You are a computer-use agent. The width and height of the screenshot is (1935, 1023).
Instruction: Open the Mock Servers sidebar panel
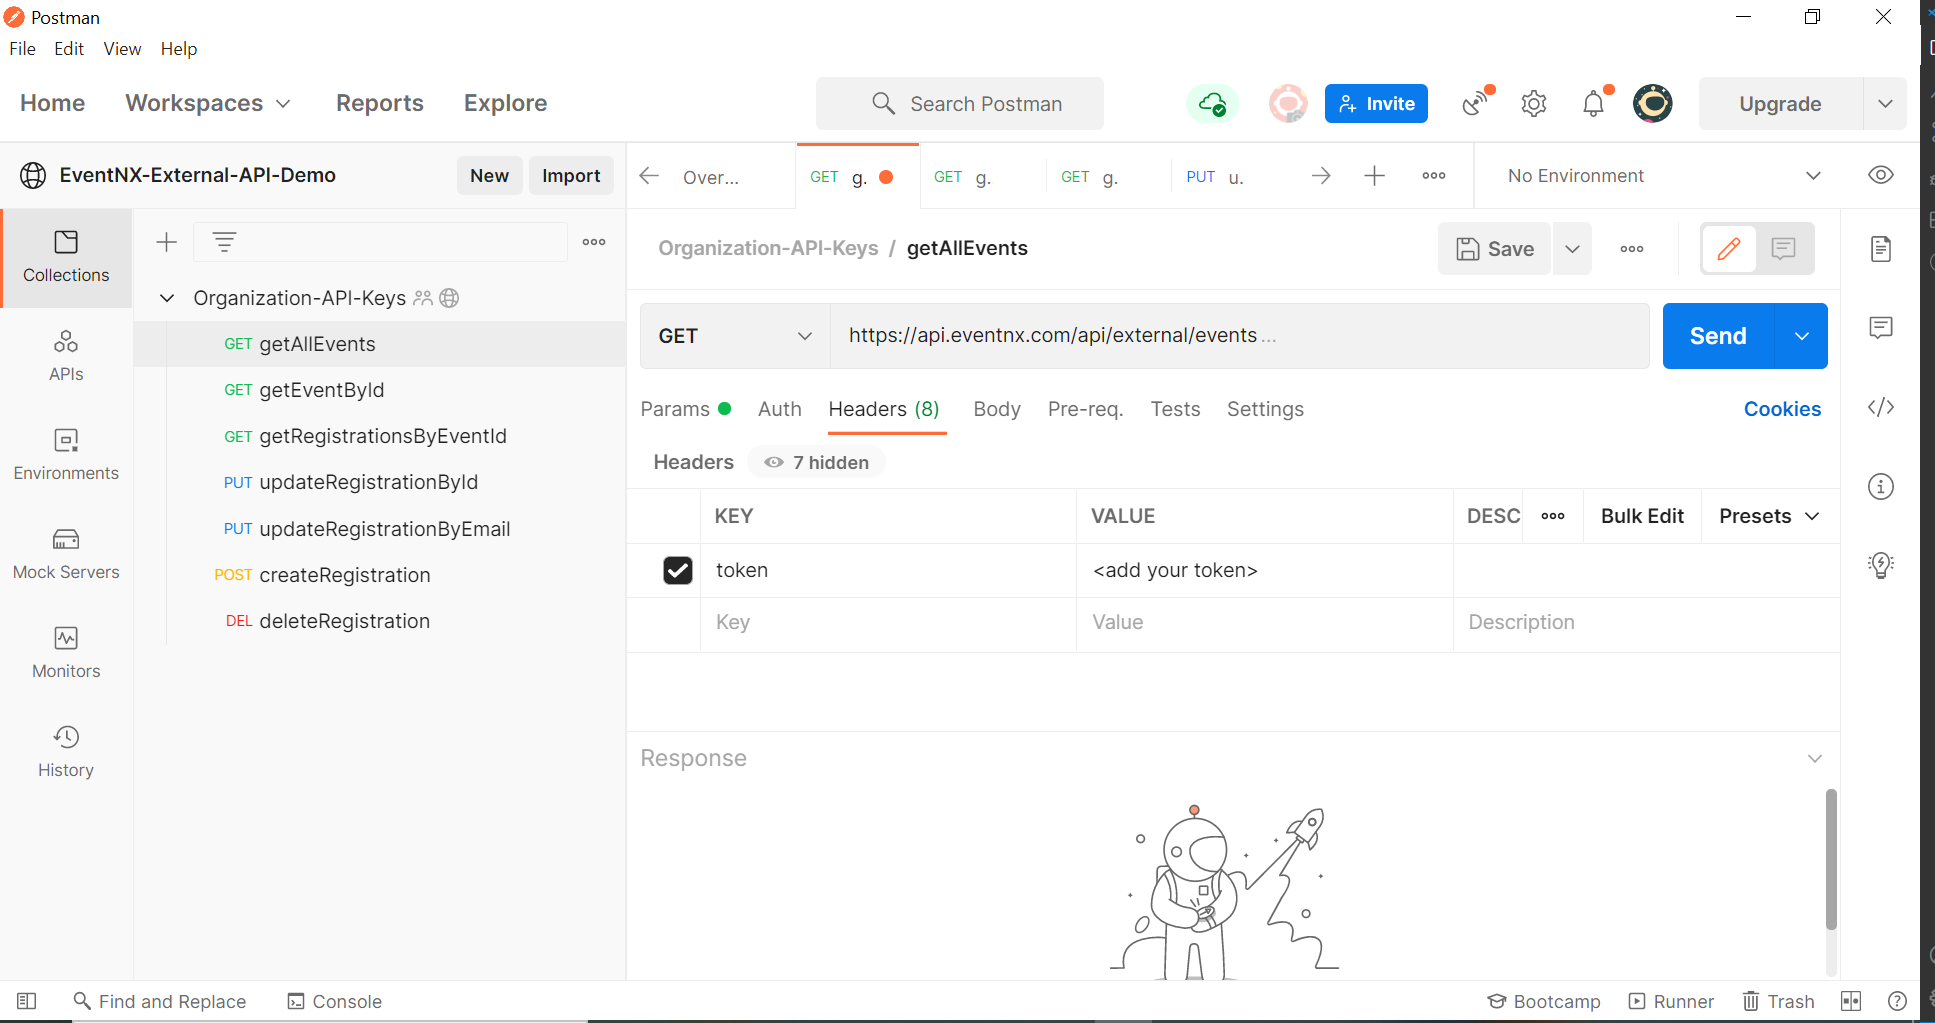[66, 553]
